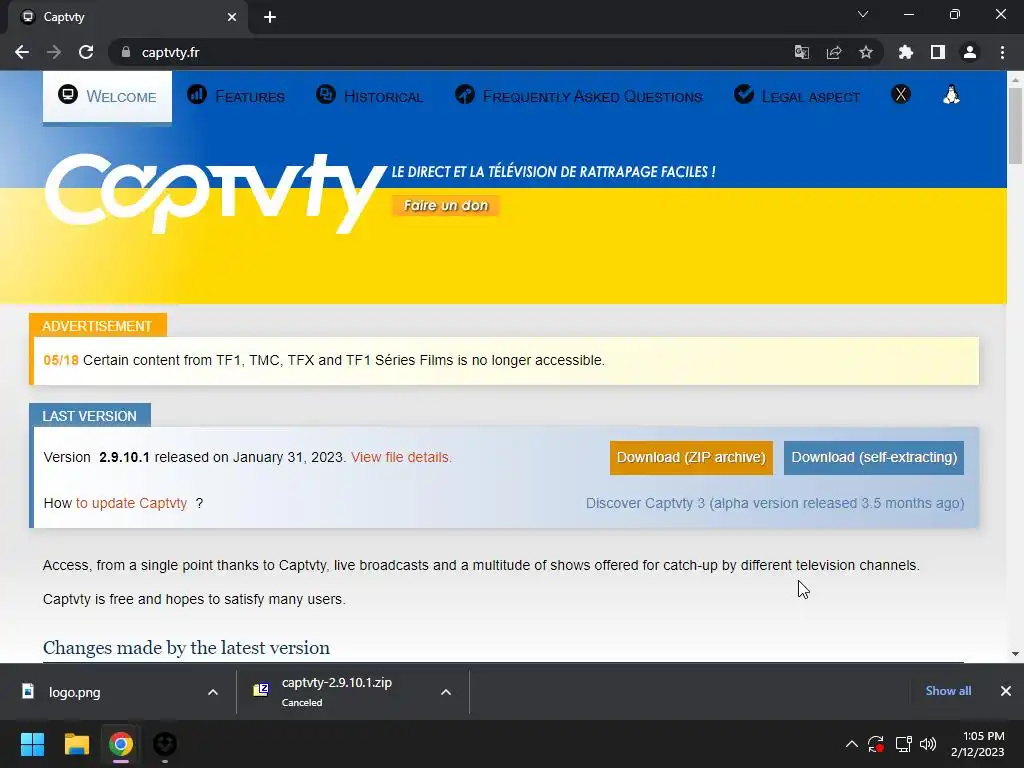This screenshot has height=768, width=1024.
Task: Click Download (ZIP archive) button
Action: tap(691, 457)
